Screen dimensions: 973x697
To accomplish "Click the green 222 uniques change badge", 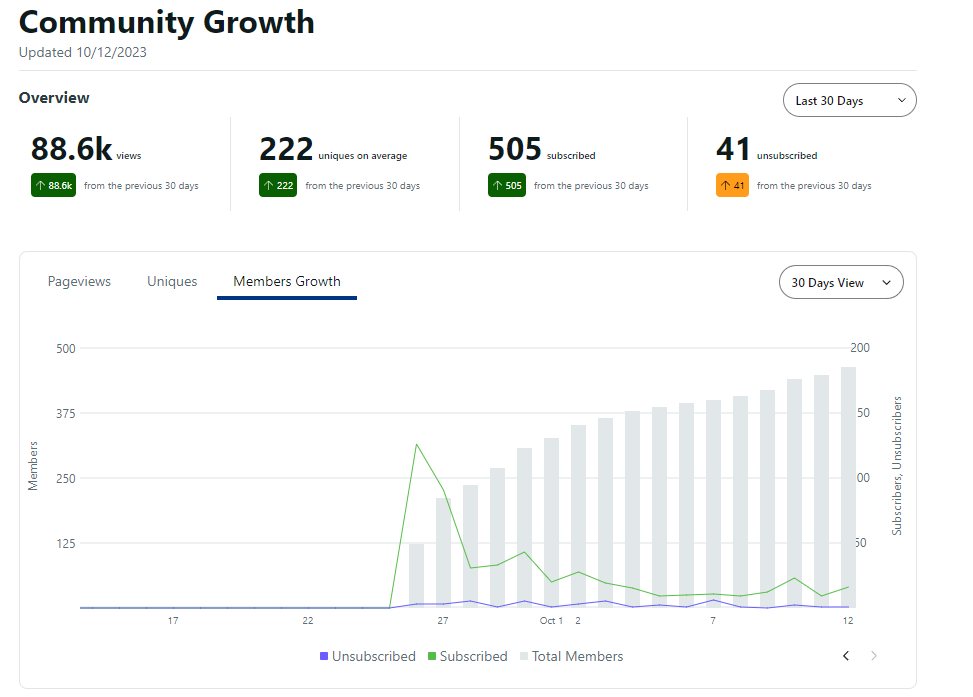I will click(278, 185).
